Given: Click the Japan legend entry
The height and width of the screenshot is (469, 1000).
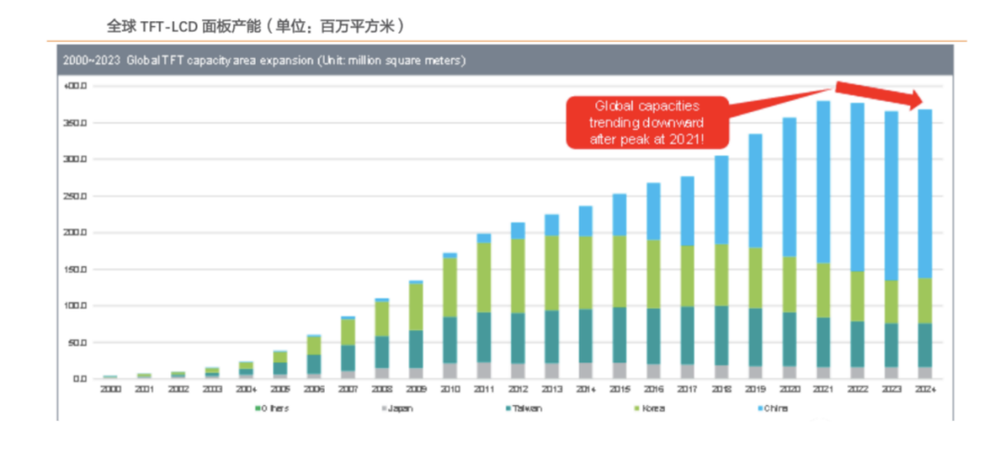Looking at the screenshot, I should (400, 409).
